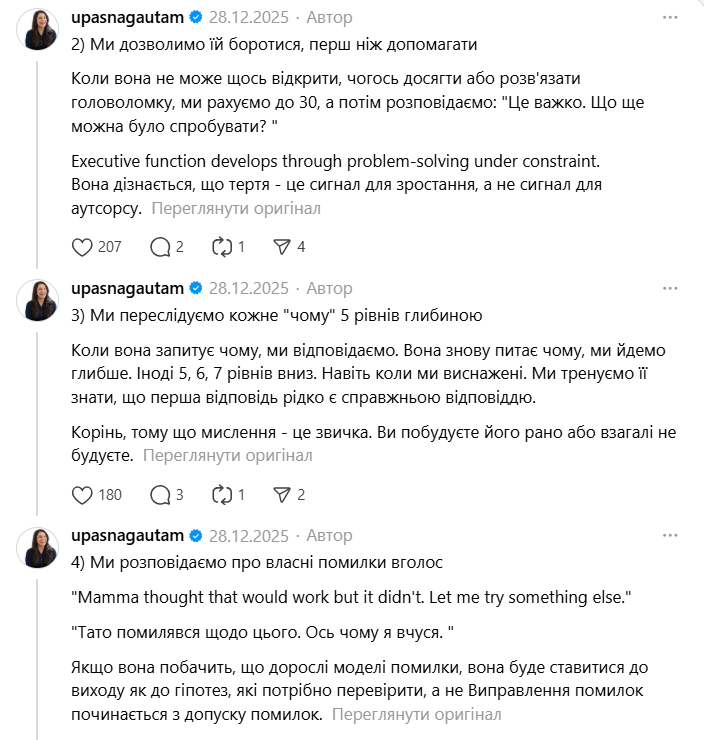View the original of the post about mistakes
Screen dimensions: 704x740
416,715
